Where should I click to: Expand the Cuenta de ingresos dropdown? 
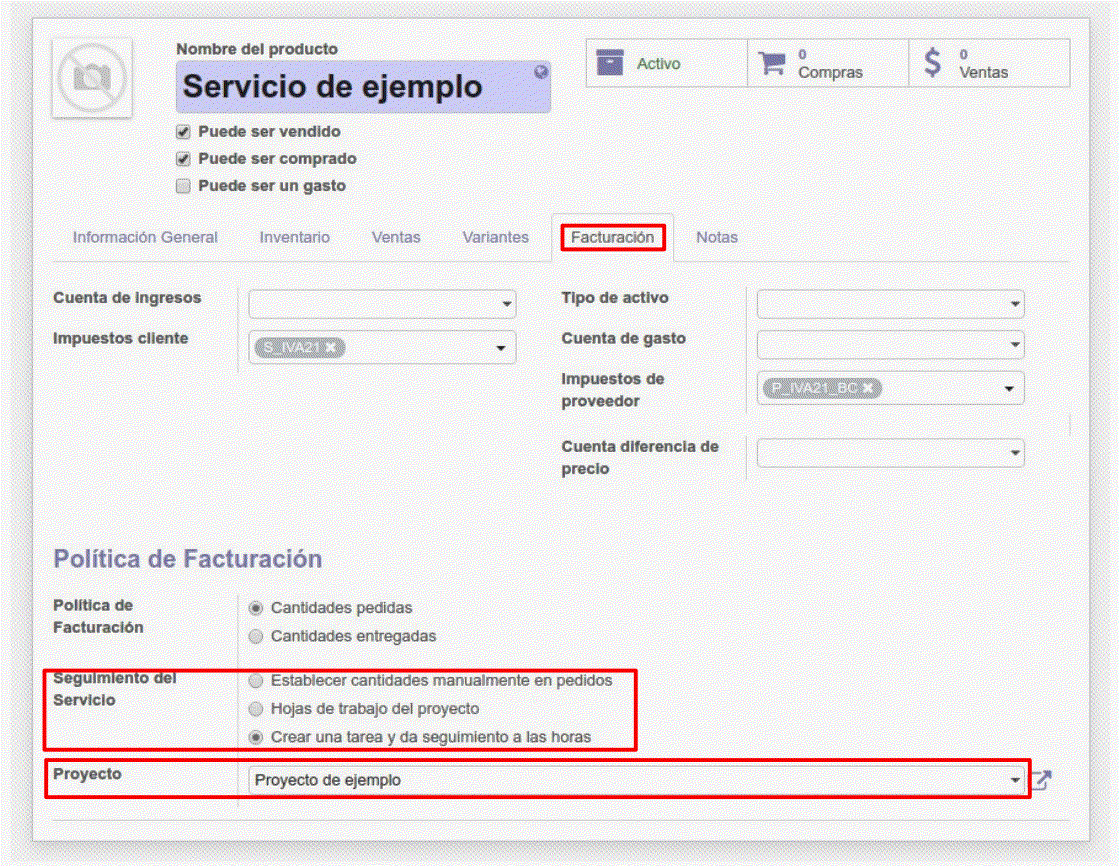click(x=507, y=304)
